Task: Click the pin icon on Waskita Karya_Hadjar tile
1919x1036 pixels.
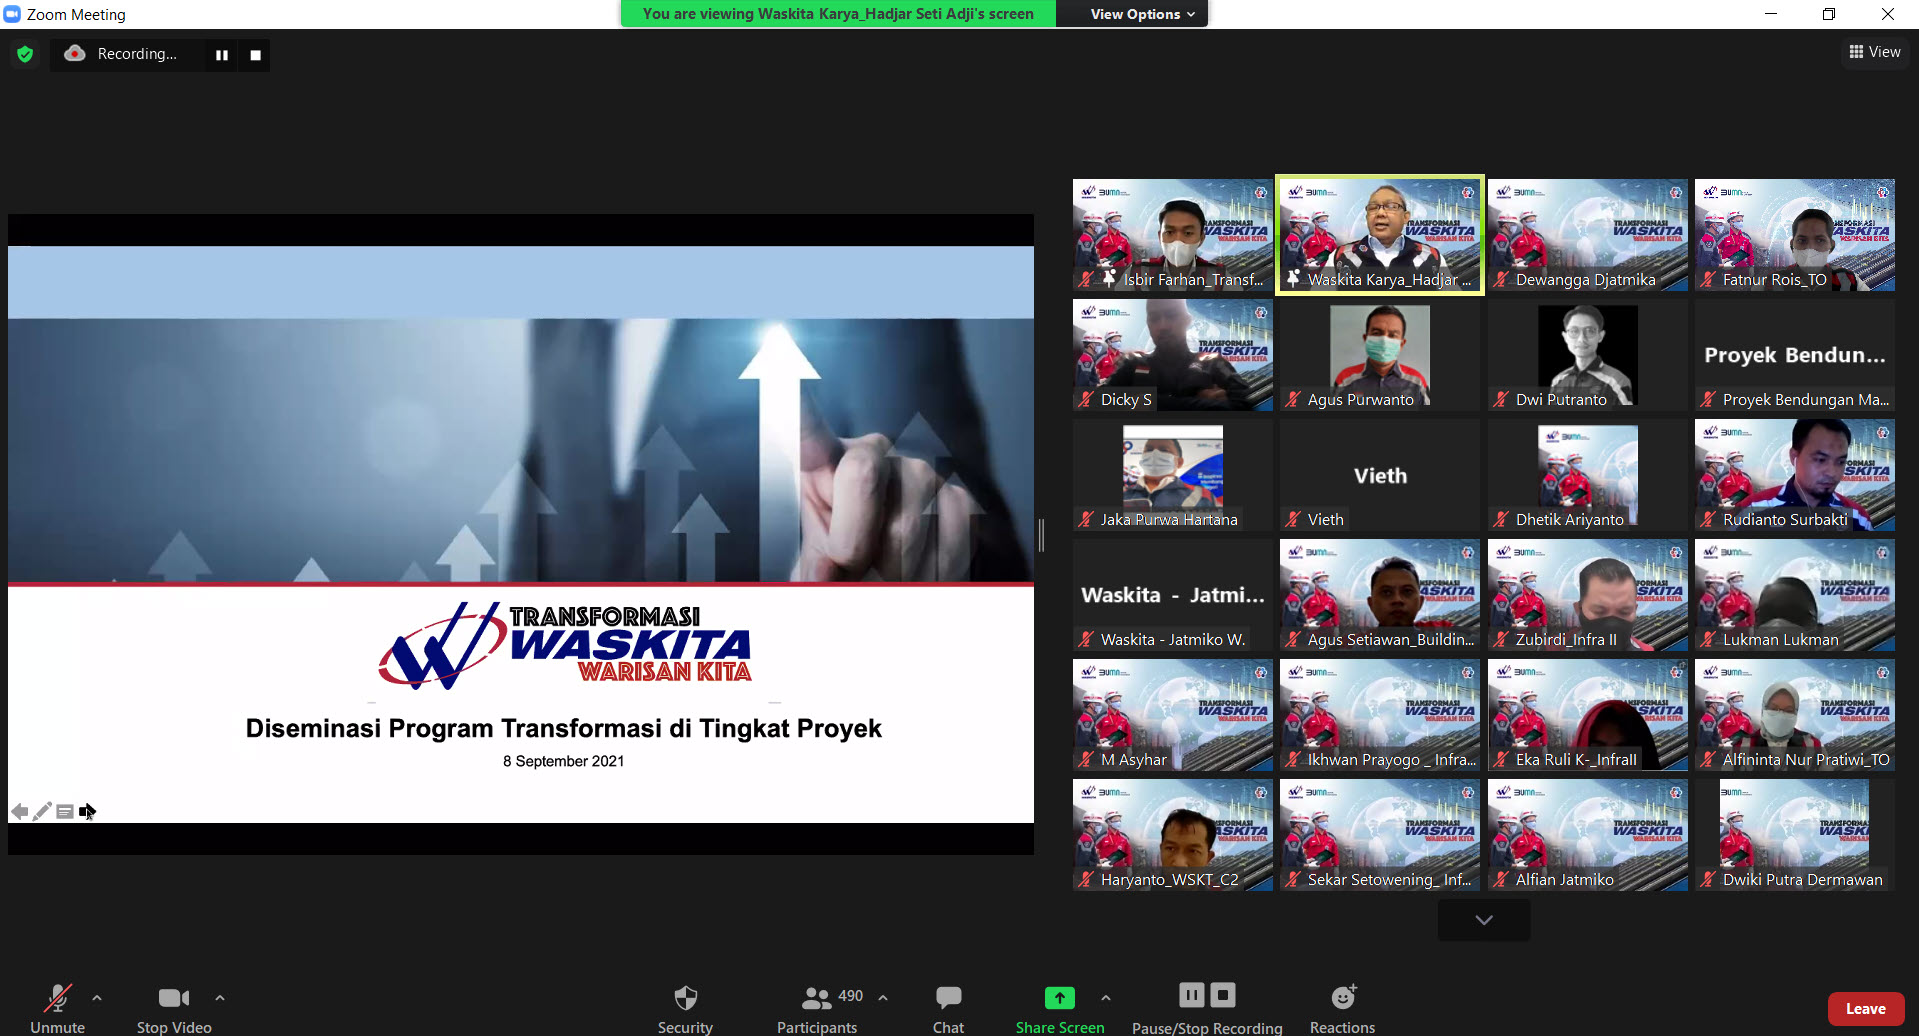Action: pyautogui.click(x=1294, y=279)
